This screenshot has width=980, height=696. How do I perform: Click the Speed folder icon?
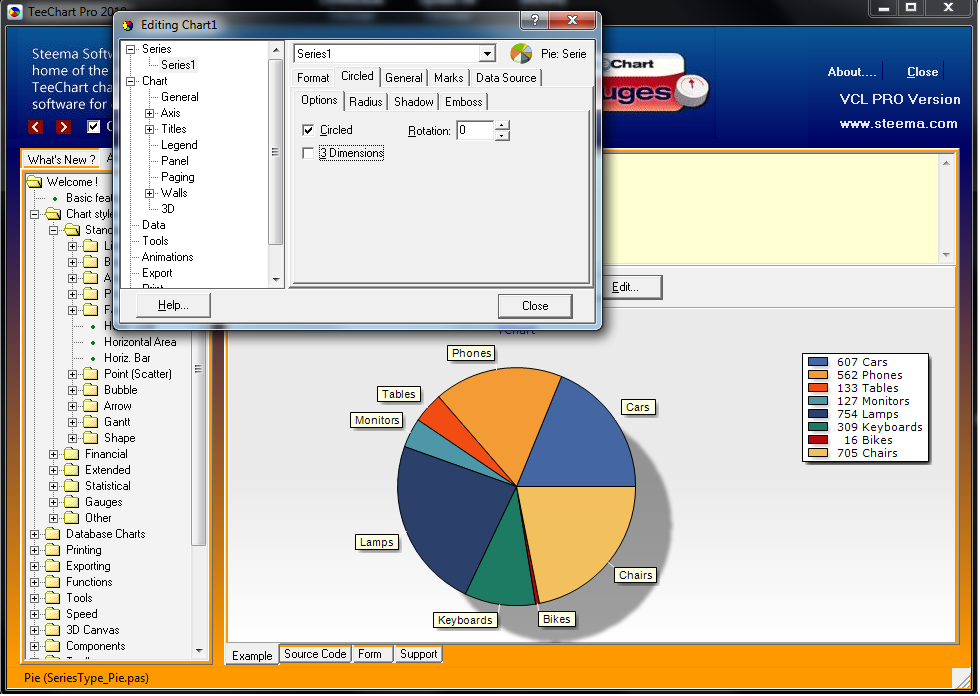(53, 614)
